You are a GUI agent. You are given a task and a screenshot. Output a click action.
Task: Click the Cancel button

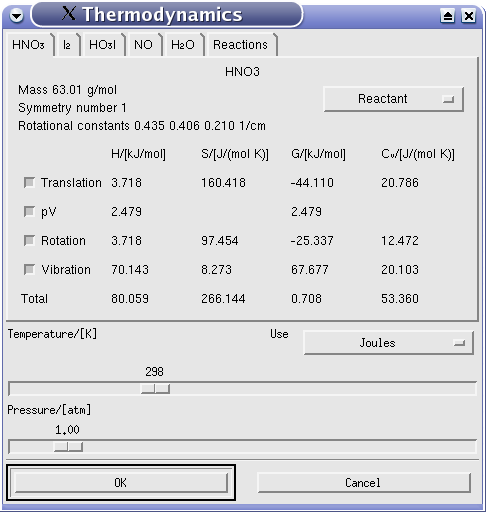click(363, 483)
